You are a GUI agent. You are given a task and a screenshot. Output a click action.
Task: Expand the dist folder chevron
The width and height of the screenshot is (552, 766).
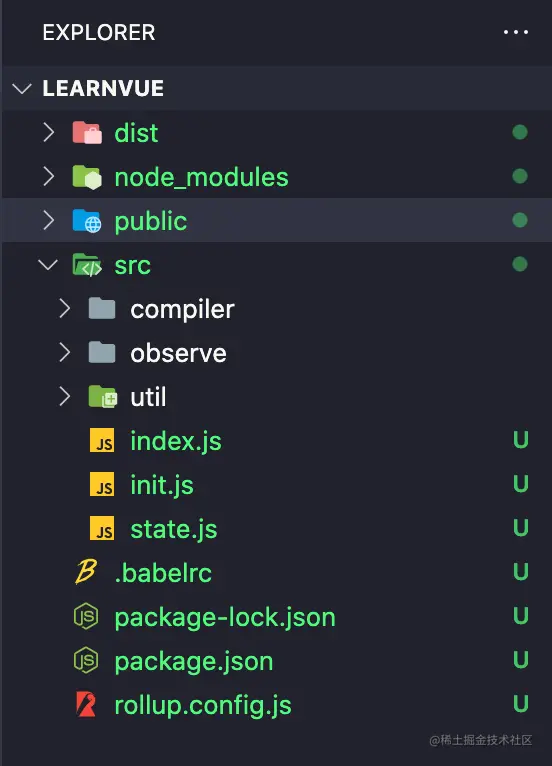[x=48, y=132]
